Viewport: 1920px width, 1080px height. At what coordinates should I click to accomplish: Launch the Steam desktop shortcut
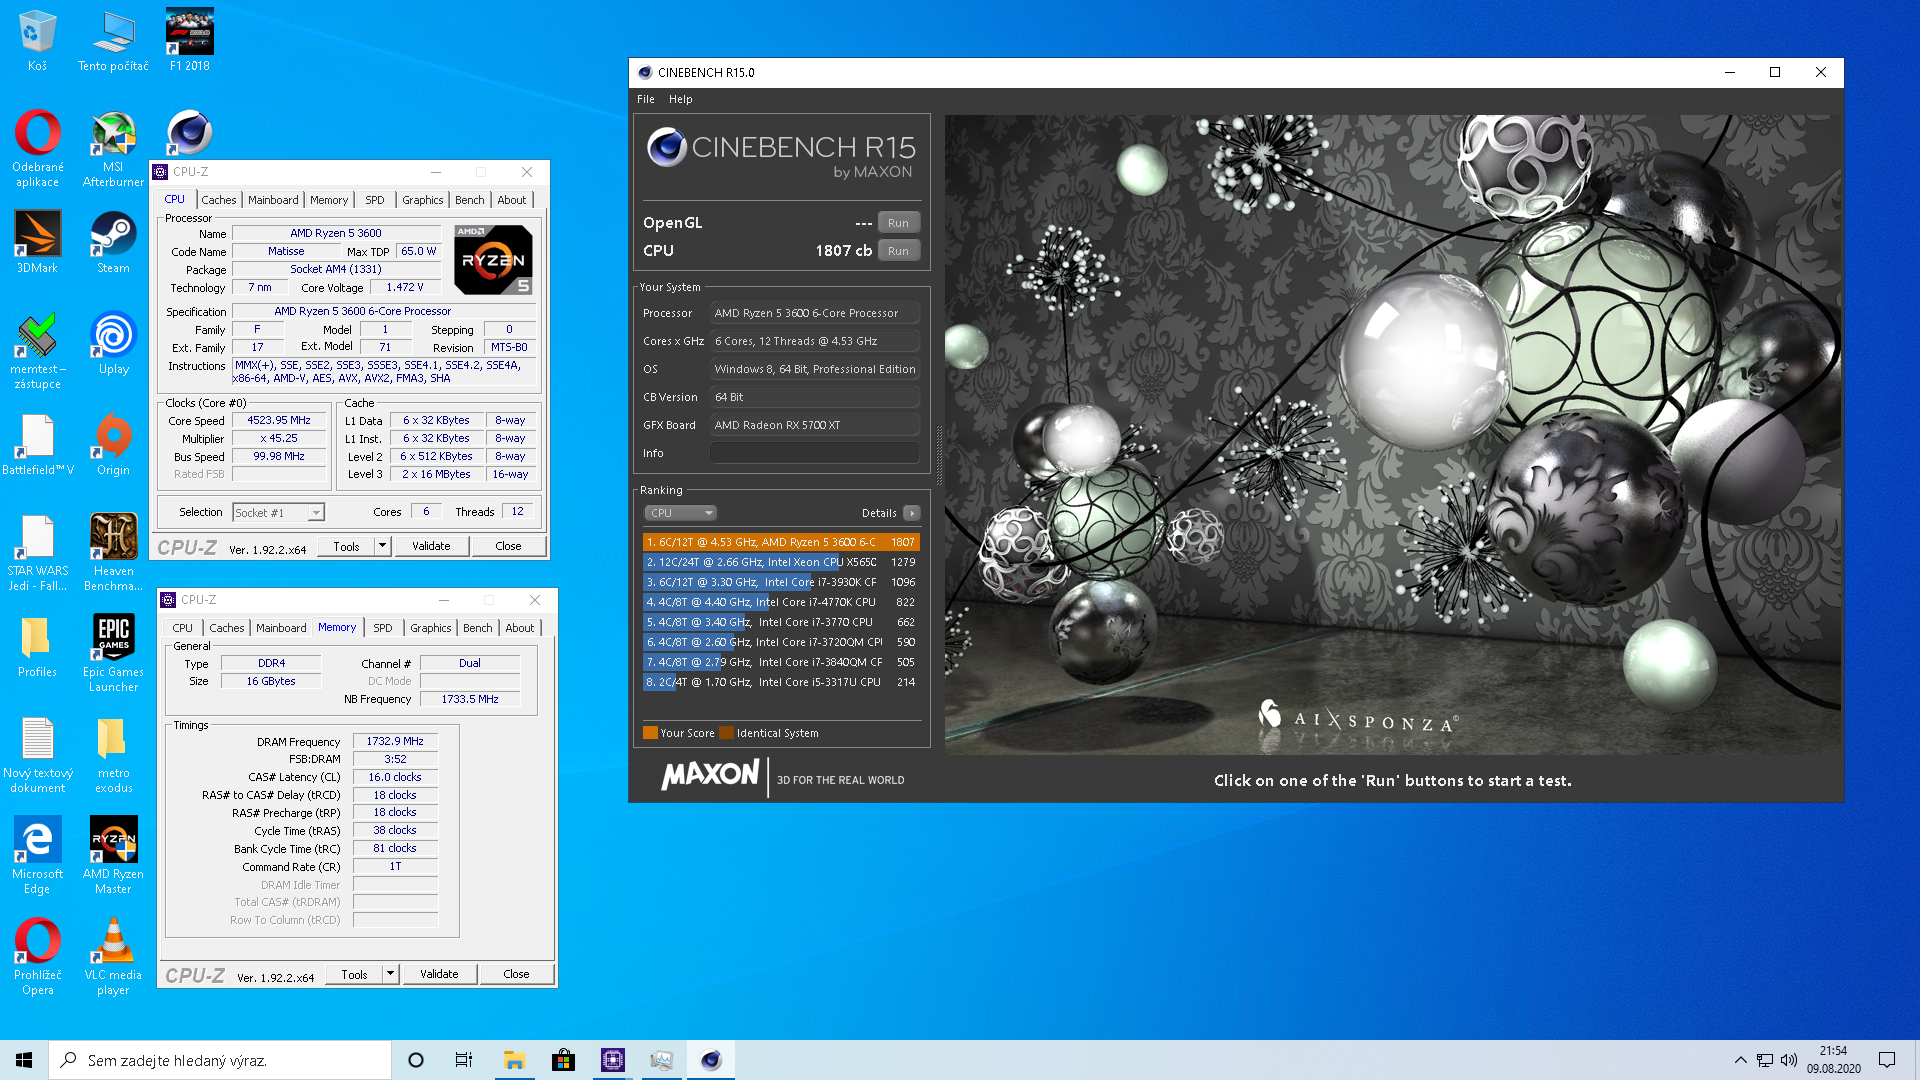click(113, 241)
